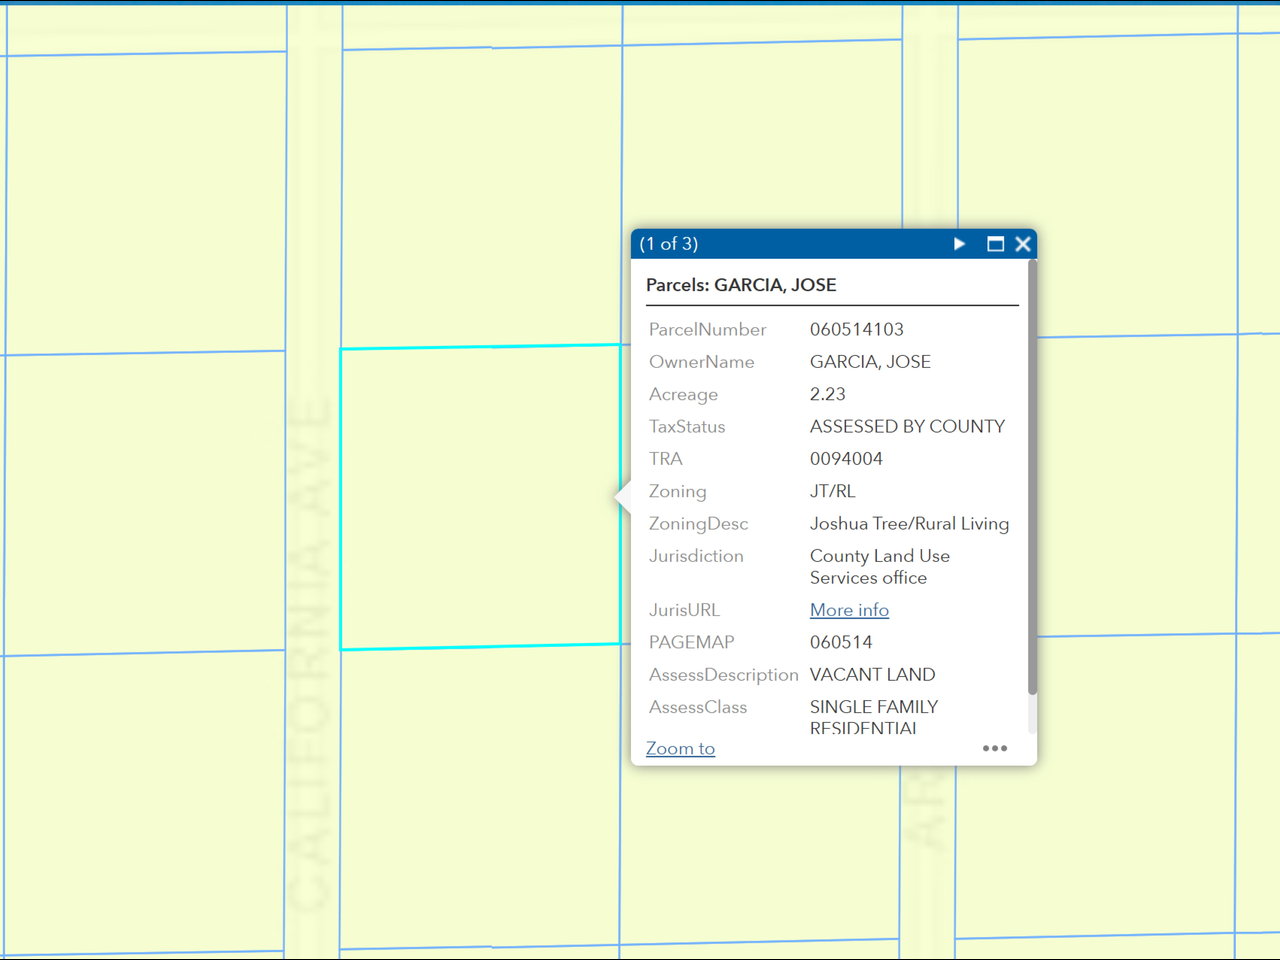Click the zoning value JT/RL
This screenshot has height=960, width=1280.
(832, 491)
